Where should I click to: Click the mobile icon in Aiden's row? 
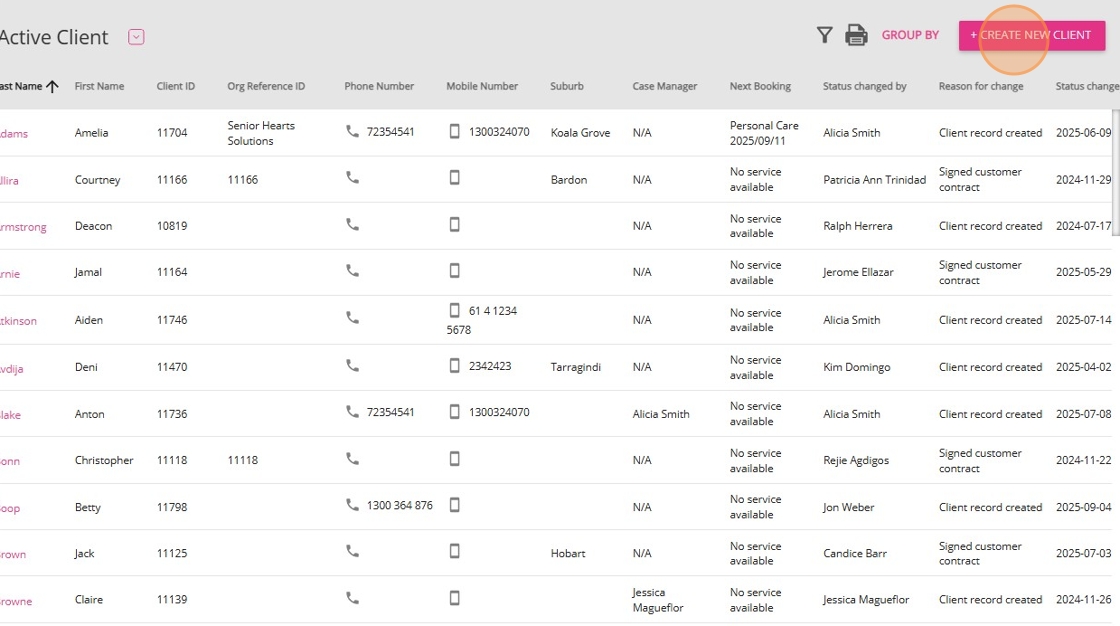[x=454, y=311]
